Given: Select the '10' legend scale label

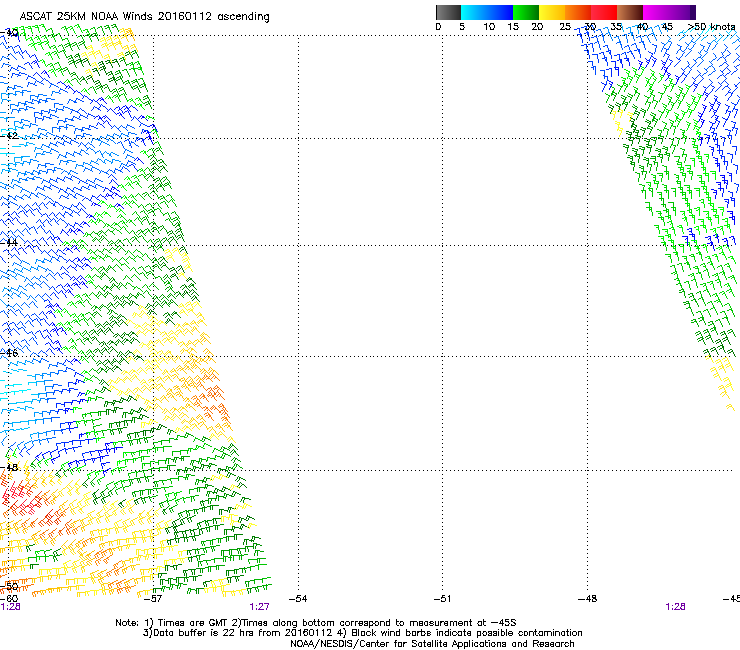Looking at the screenshot, I should [x=489, y=27].
